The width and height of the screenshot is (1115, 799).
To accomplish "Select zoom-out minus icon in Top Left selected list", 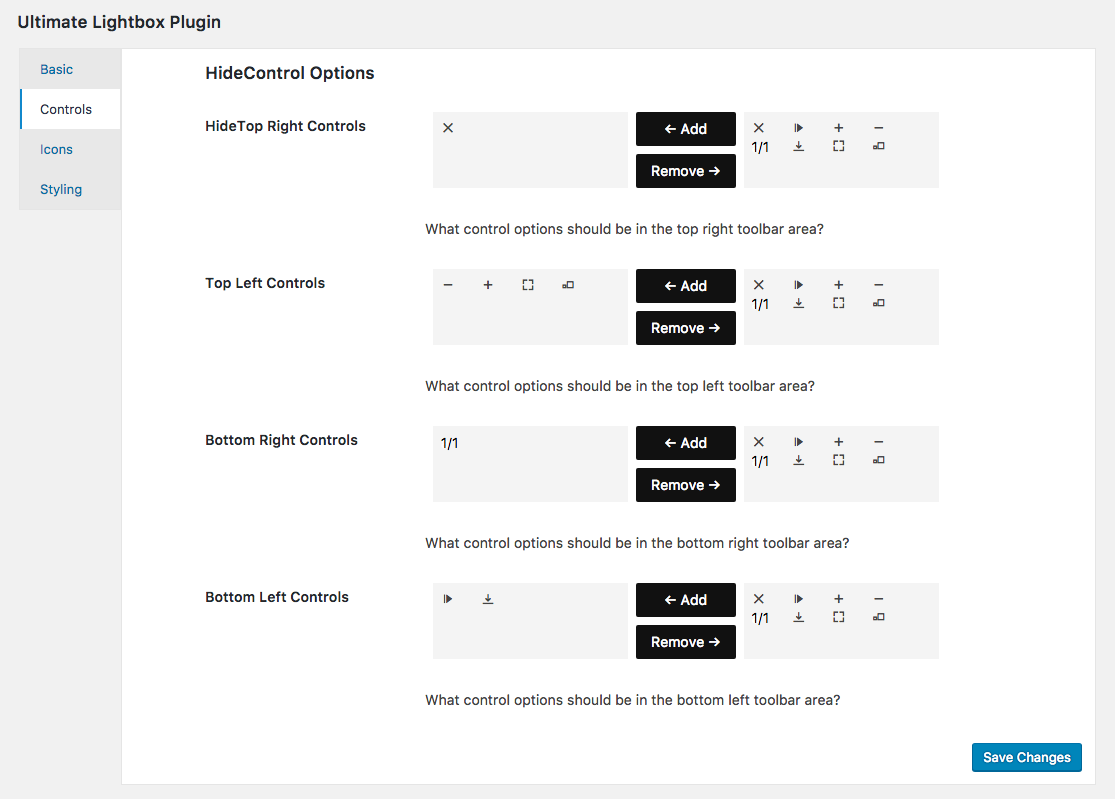I will [448, 285].
